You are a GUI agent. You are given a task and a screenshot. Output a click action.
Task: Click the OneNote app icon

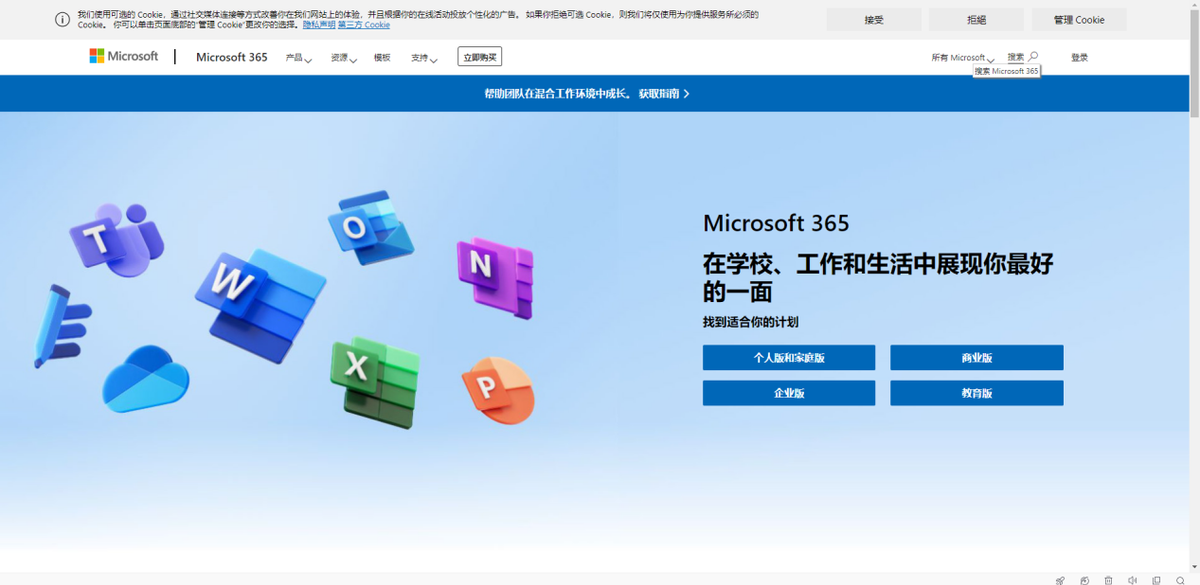495,277
